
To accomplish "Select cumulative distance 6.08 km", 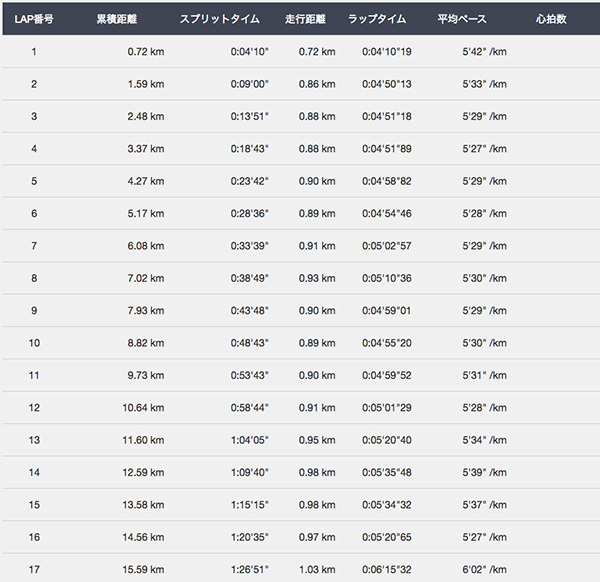I will point(146,246).
